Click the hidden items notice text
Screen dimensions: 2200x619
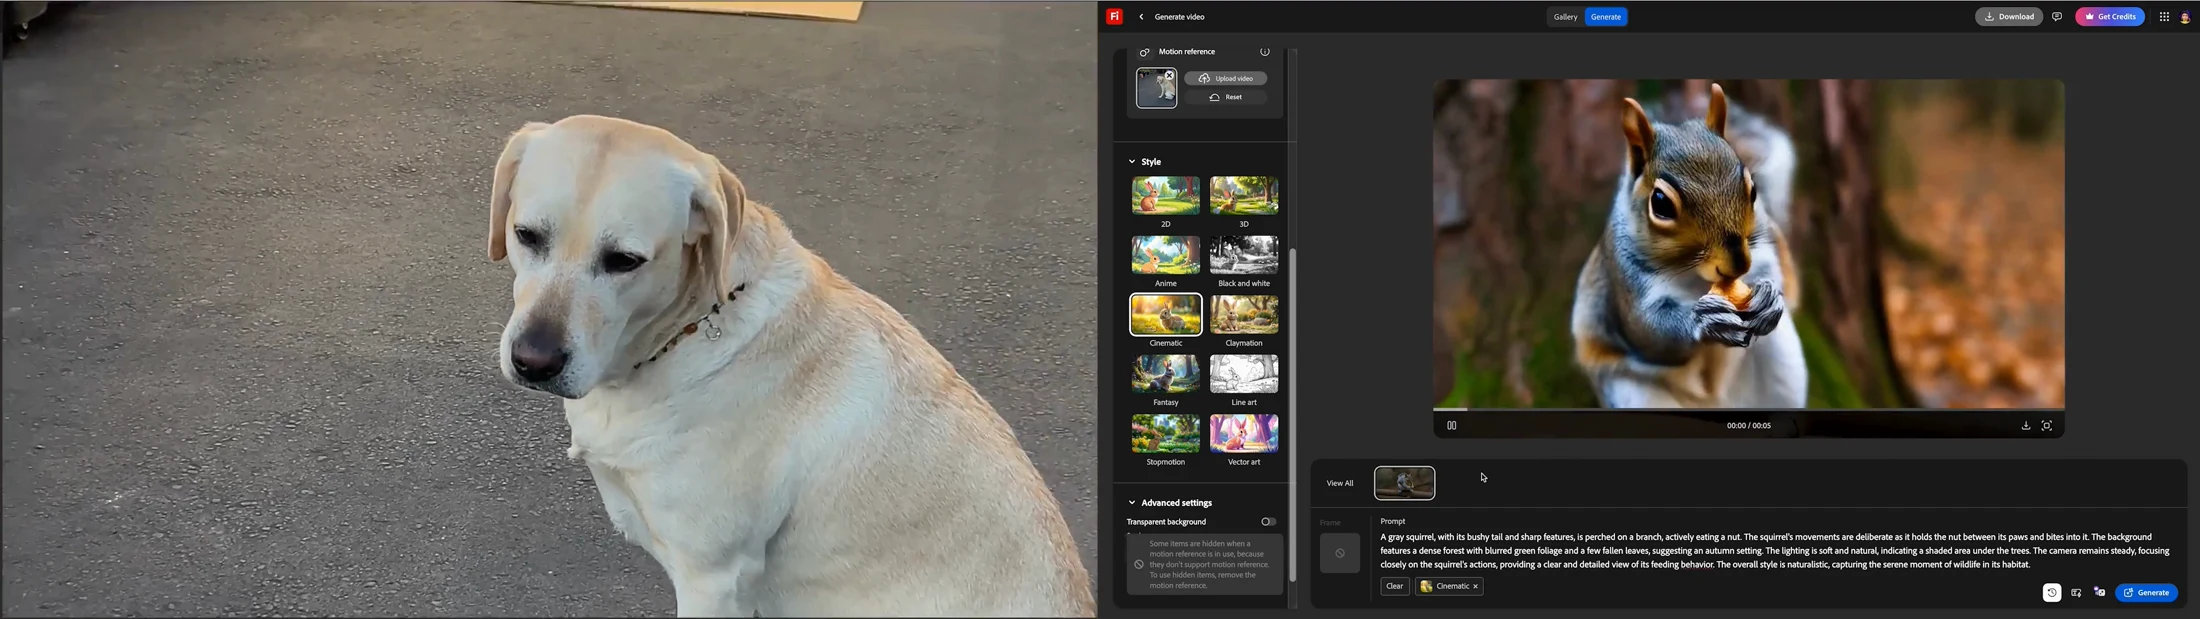pyautogui.click(x=1210, y=564)
